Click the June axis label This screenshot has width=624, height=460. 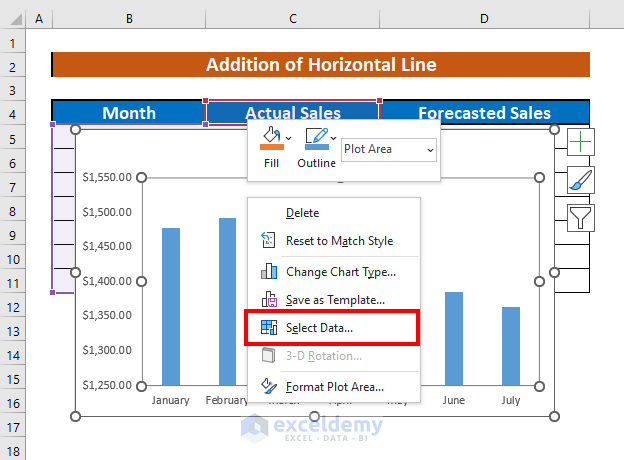pyautogui.click(x=454, y=400)
